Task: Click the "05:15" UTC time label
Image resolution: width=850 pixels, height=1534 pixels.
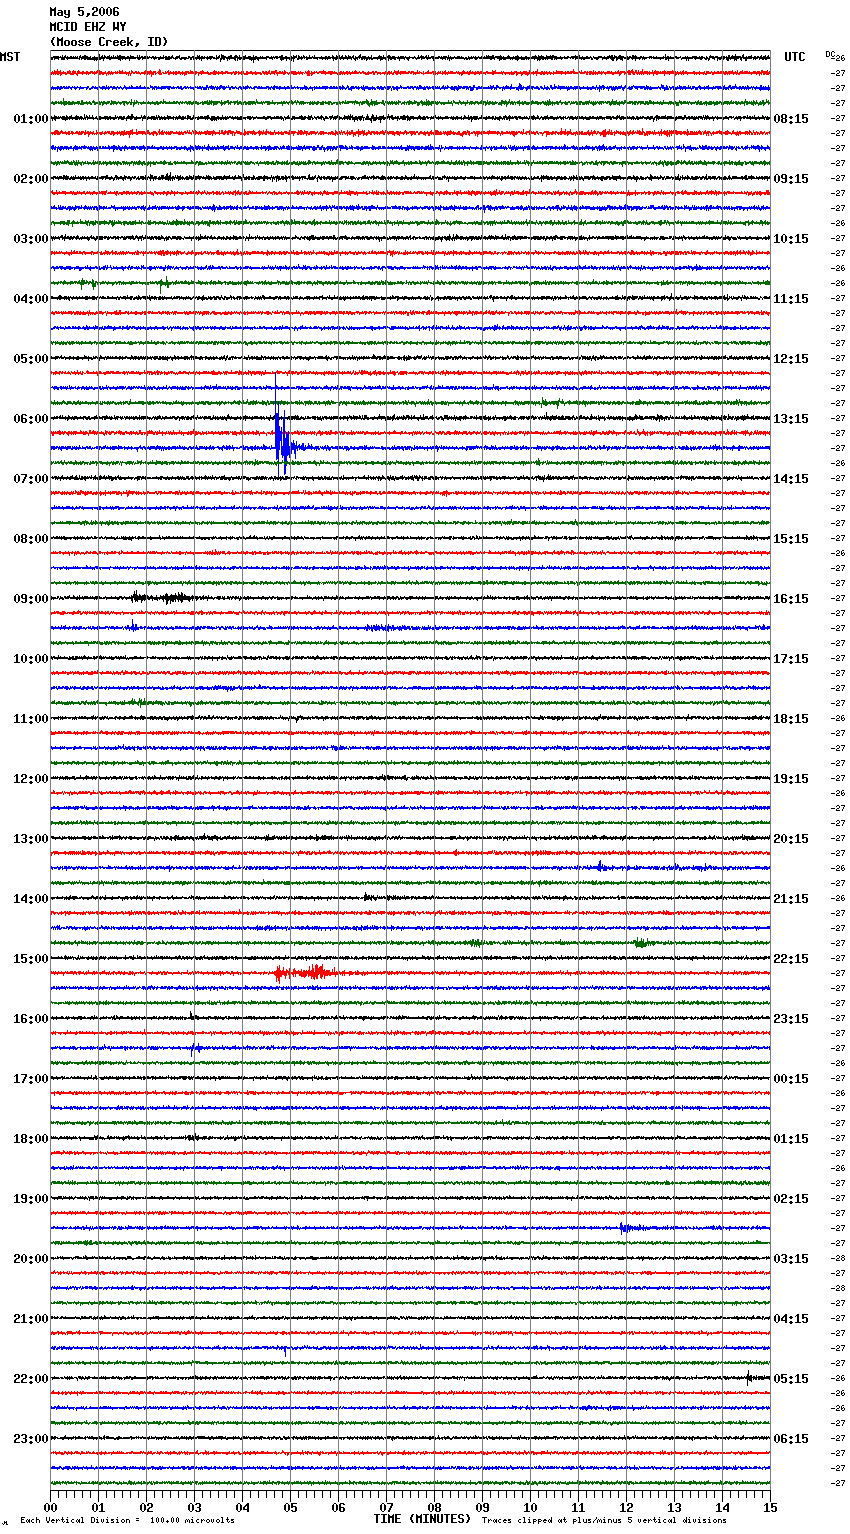Action: pyautogui.click(x=791, y=1379)
